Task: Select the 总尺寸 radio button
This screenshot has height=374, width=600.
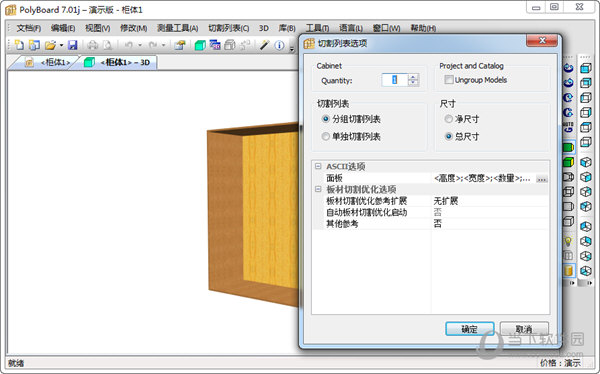Action: [x=448, y=136]
